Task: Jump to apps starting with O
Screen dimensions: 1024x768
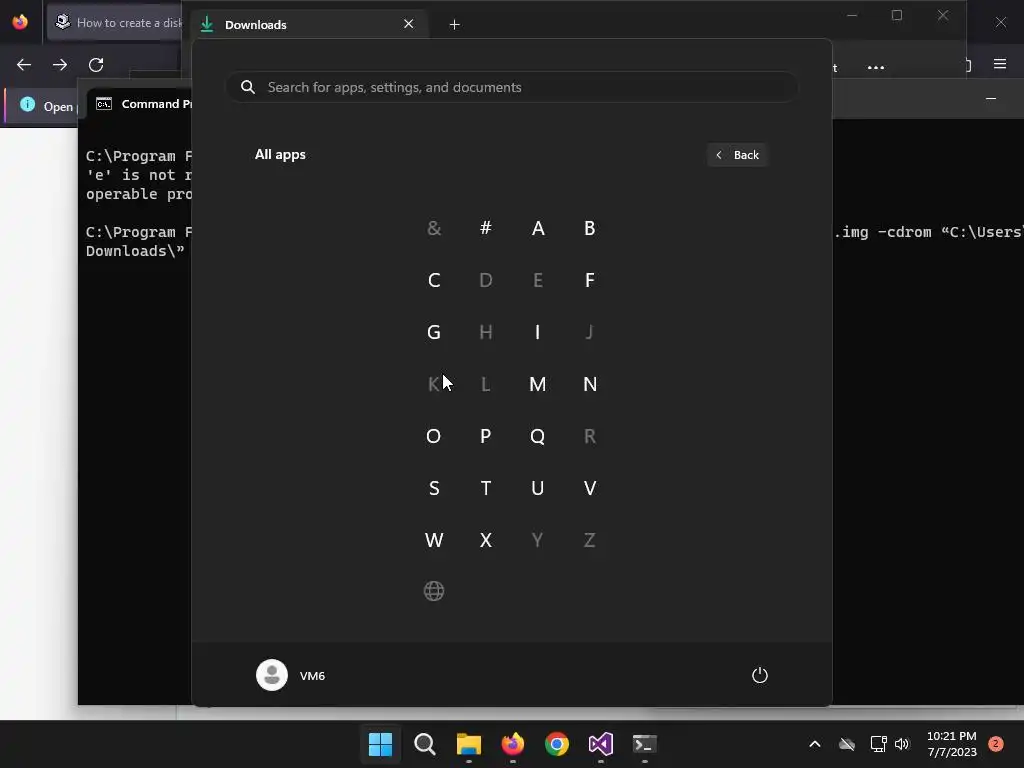Action: [434, 436]
